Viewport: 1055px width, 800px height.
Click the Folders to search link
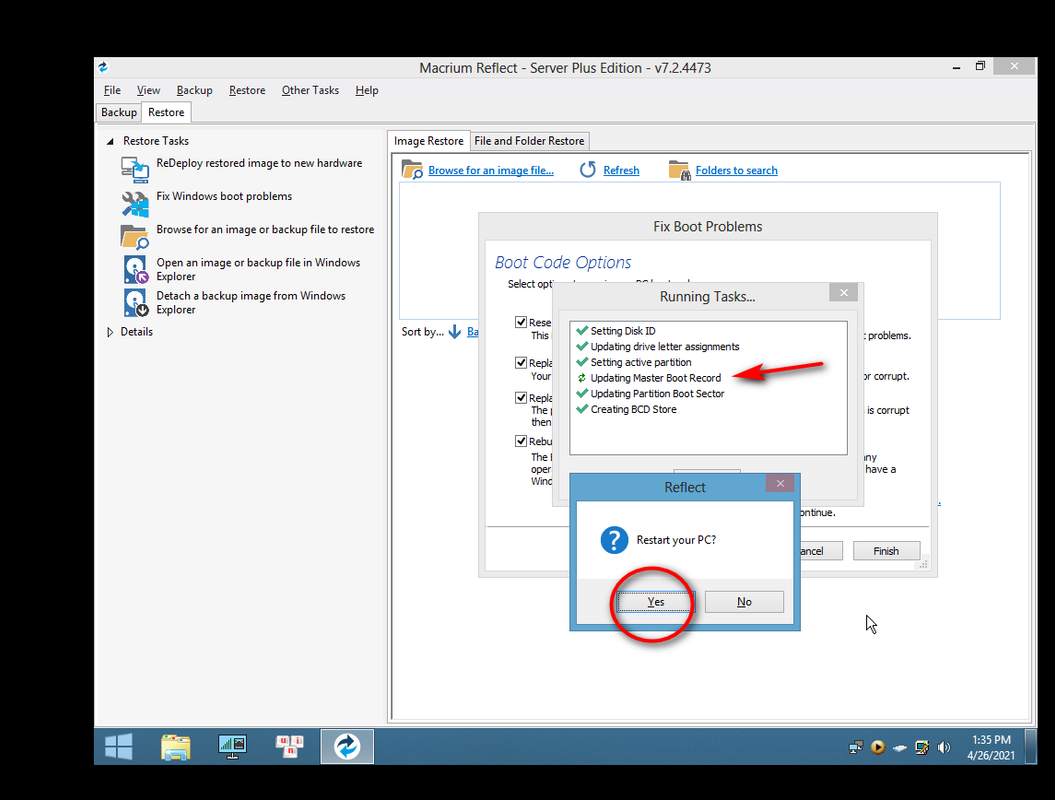coord(736,170)
